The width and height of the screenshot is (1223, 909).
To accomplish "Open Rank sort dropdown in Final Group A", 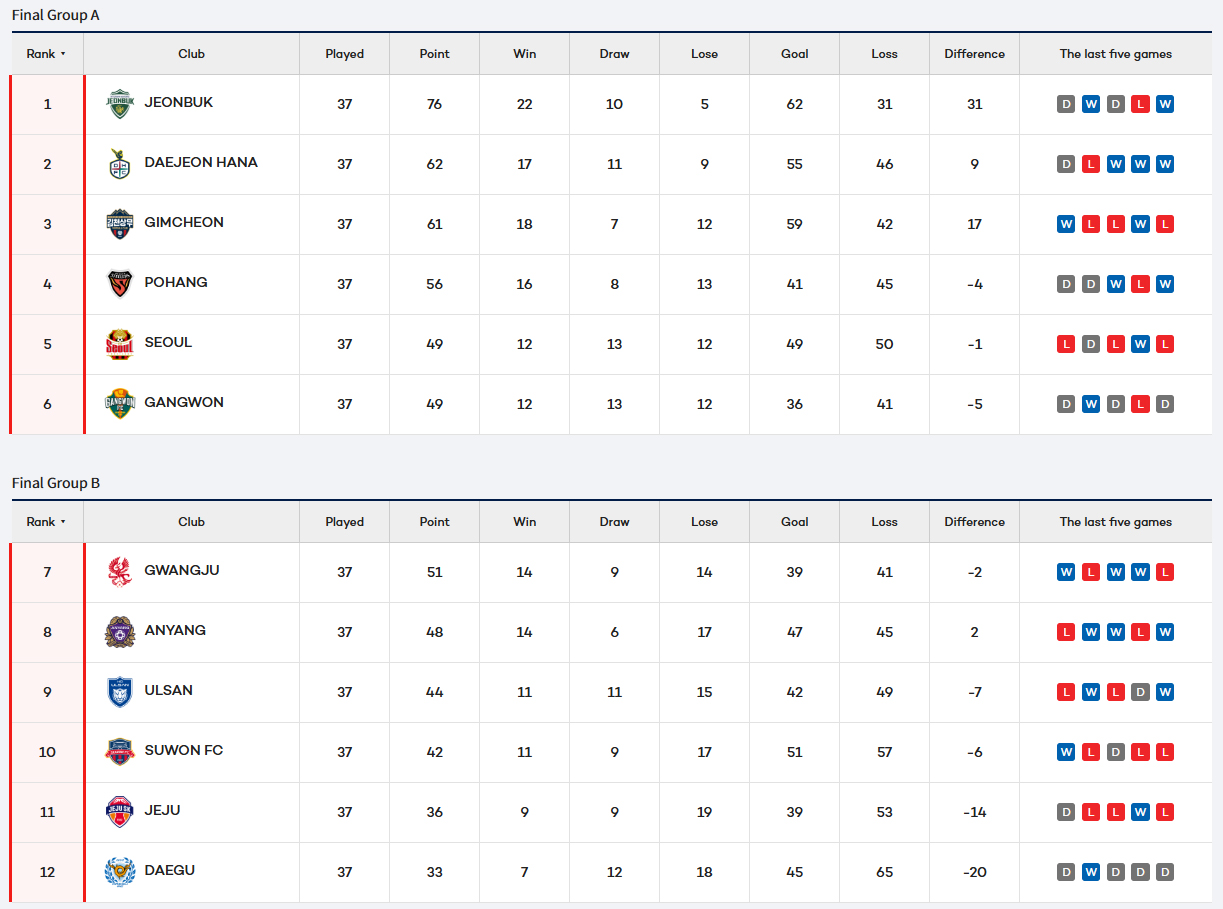I will tap(47, 54).
